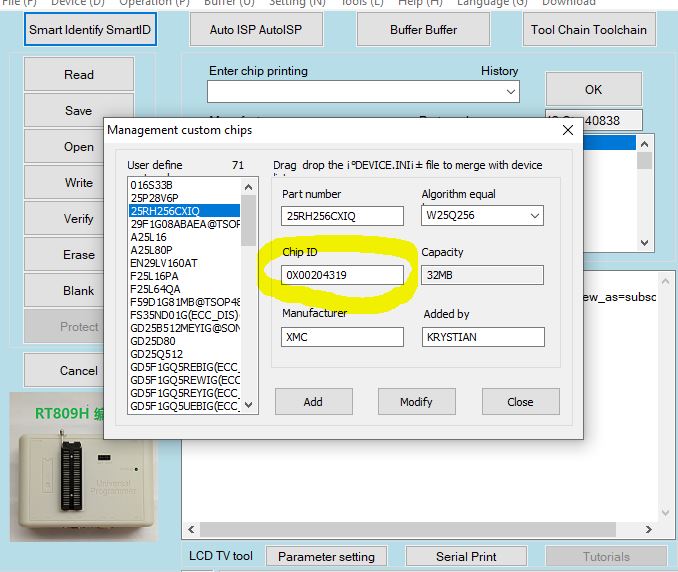Click down arrow of main chip list scrollbar

645,243
